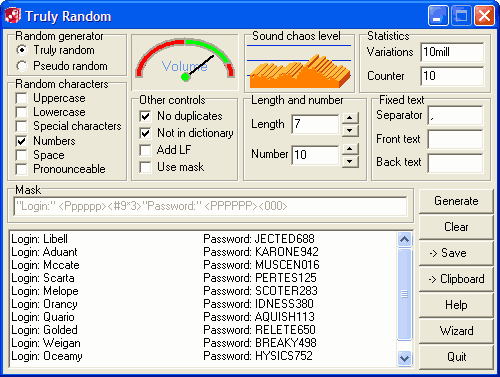Increase Number with the up arrow
Image resolution: width=500 pixels, height=377 pixels.
point(350,149)
